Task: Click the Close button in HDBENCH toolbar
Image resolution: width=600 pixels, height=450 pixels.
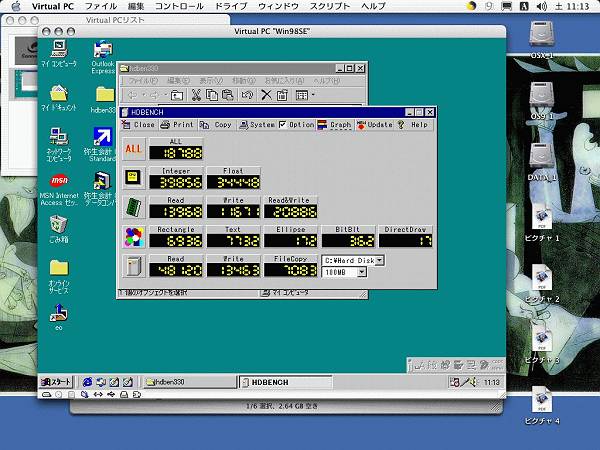Action: [138, 125]
